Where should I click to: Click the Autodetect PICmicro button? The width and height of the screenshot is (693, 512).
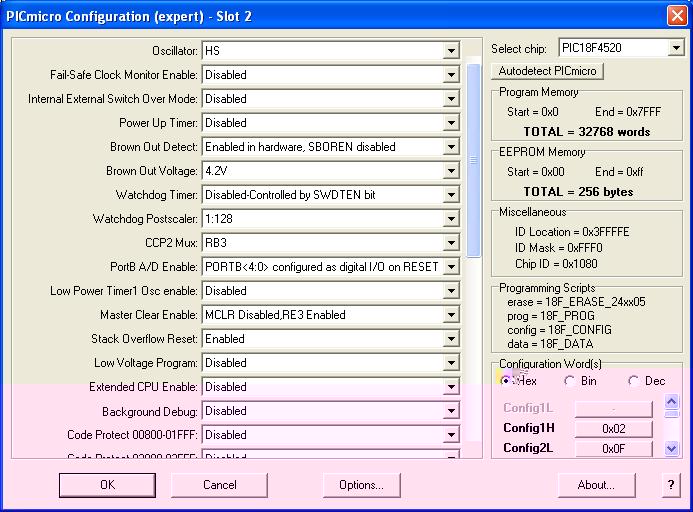coord(547,71)
